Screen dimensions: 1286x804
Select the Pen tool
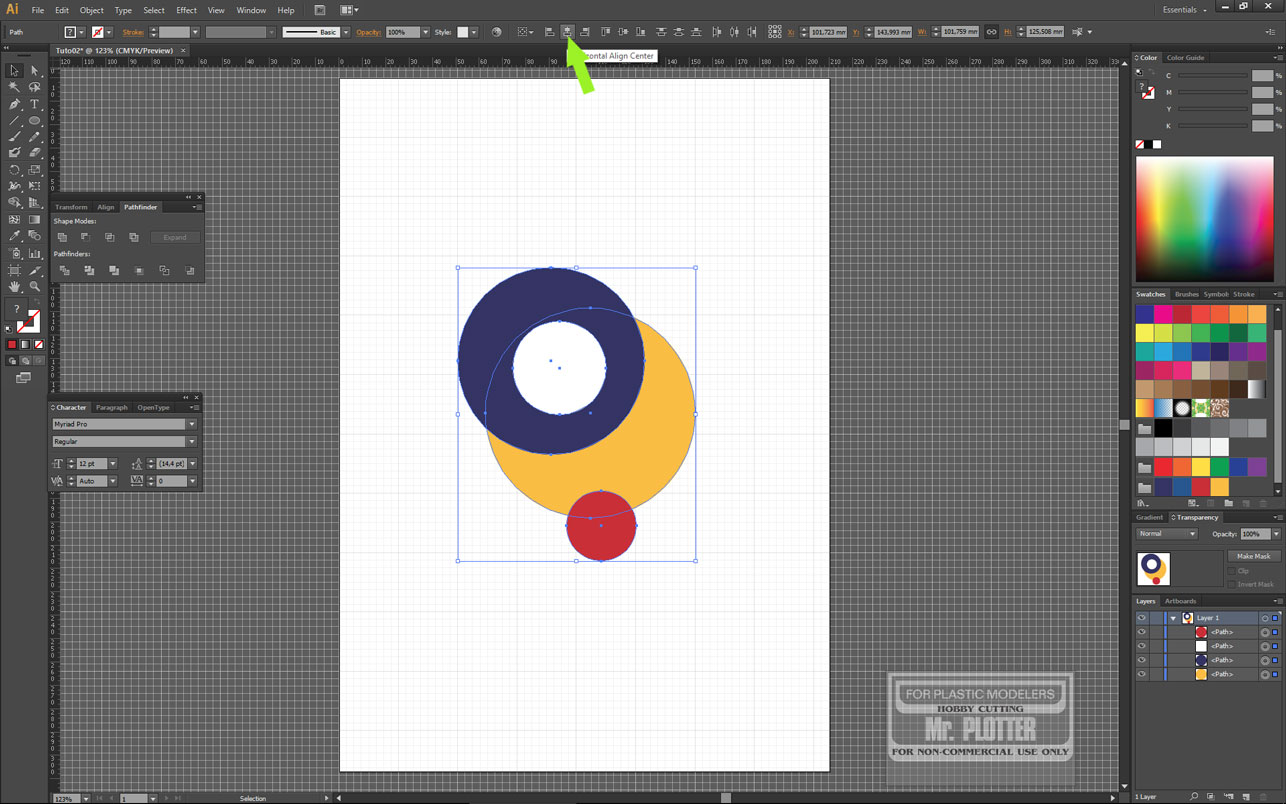(14, 104)
